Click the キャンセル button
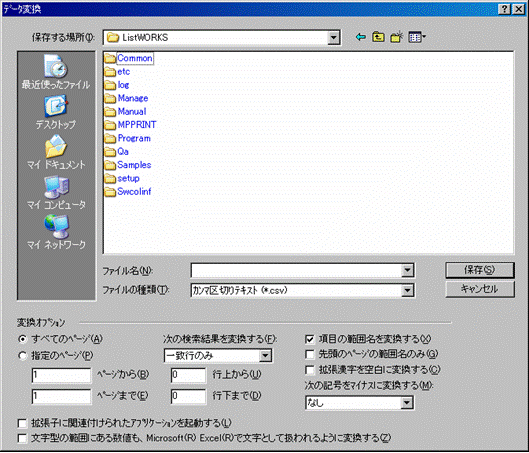 click(479, 289)
